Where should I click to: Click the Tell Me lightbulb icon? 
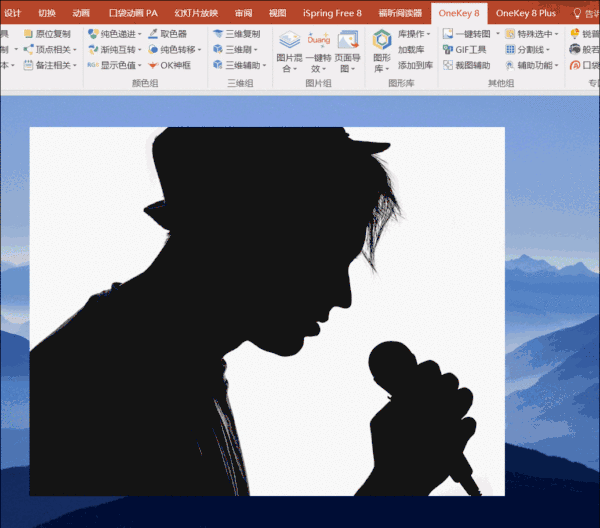pos(577,13)
